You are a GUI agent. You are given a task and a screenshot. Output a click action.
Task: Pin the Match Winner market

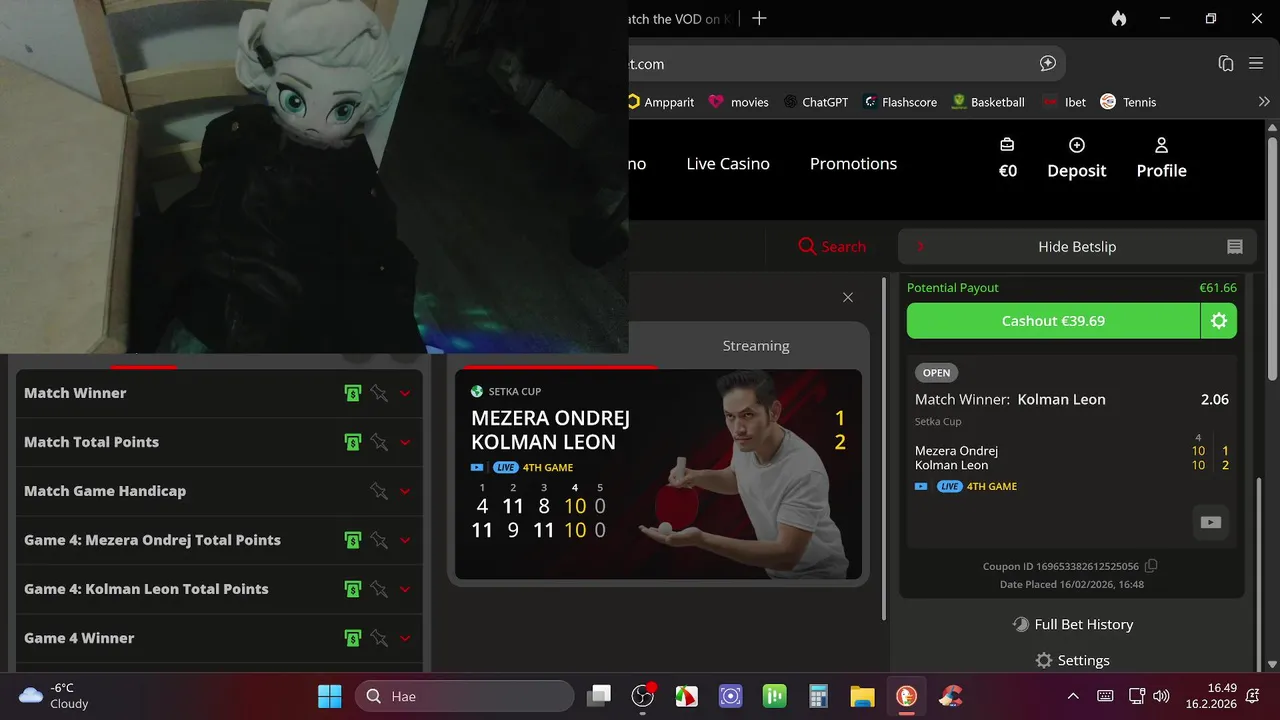point(379,393)
